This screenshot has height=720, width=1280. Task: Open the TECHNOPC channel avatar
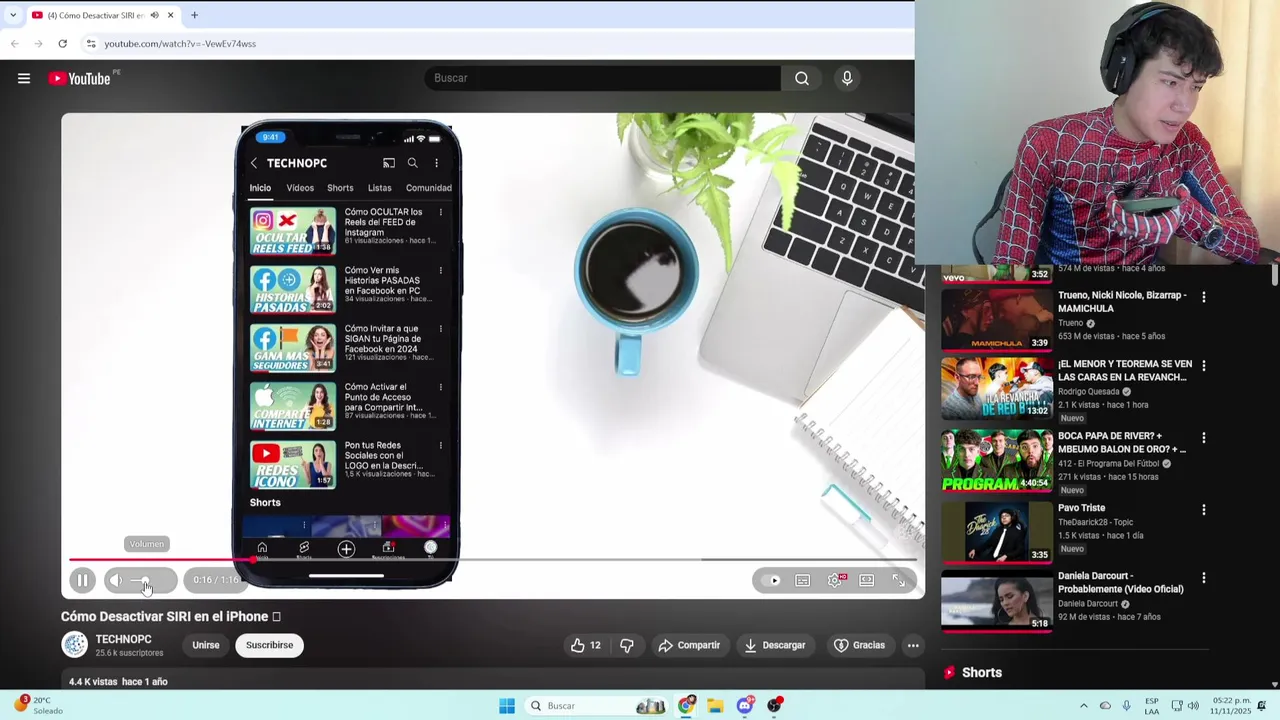click(75, 645)
